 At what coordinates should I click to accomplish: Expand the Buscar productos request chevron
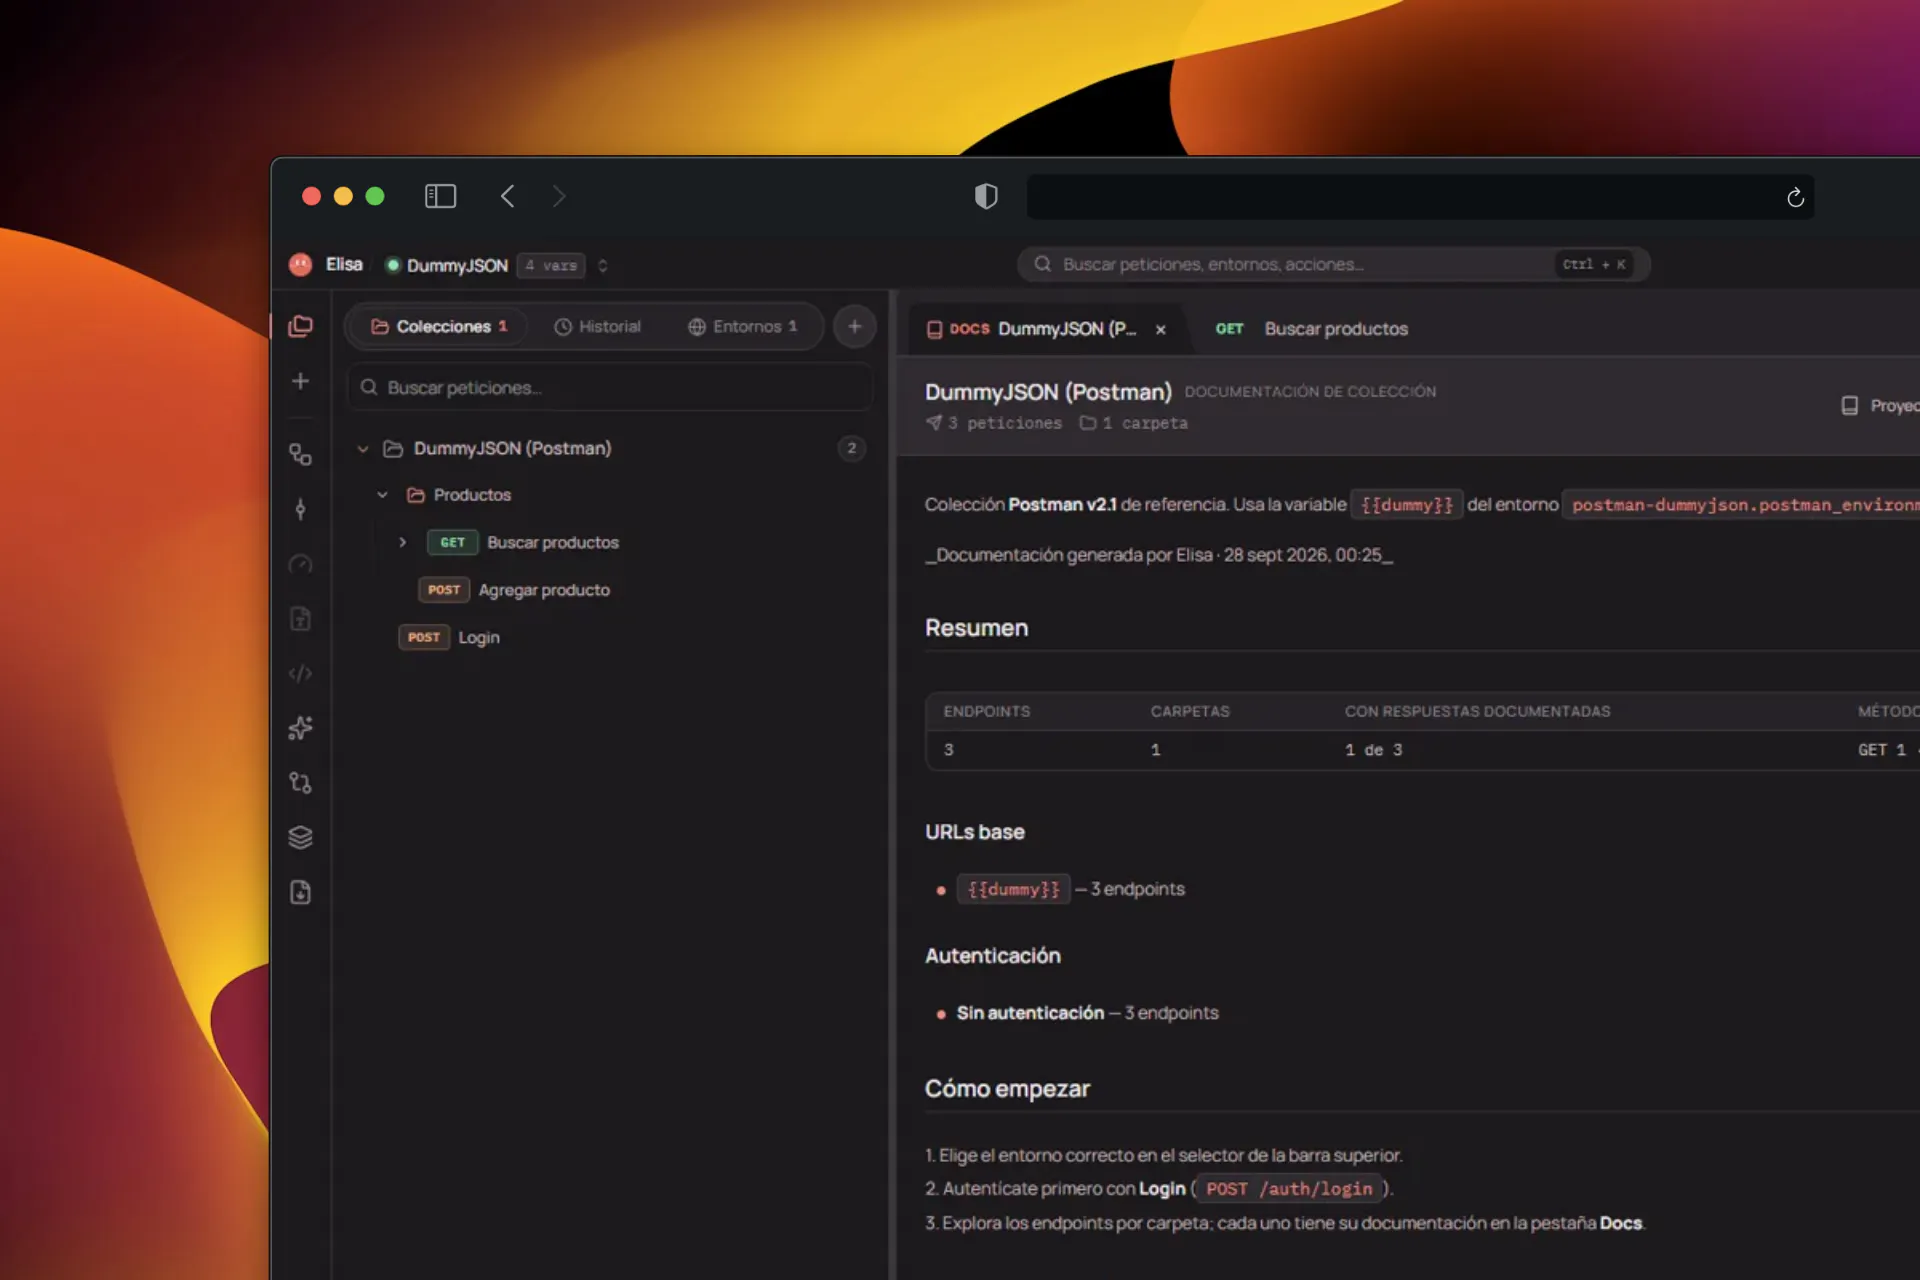click(402, 542)
